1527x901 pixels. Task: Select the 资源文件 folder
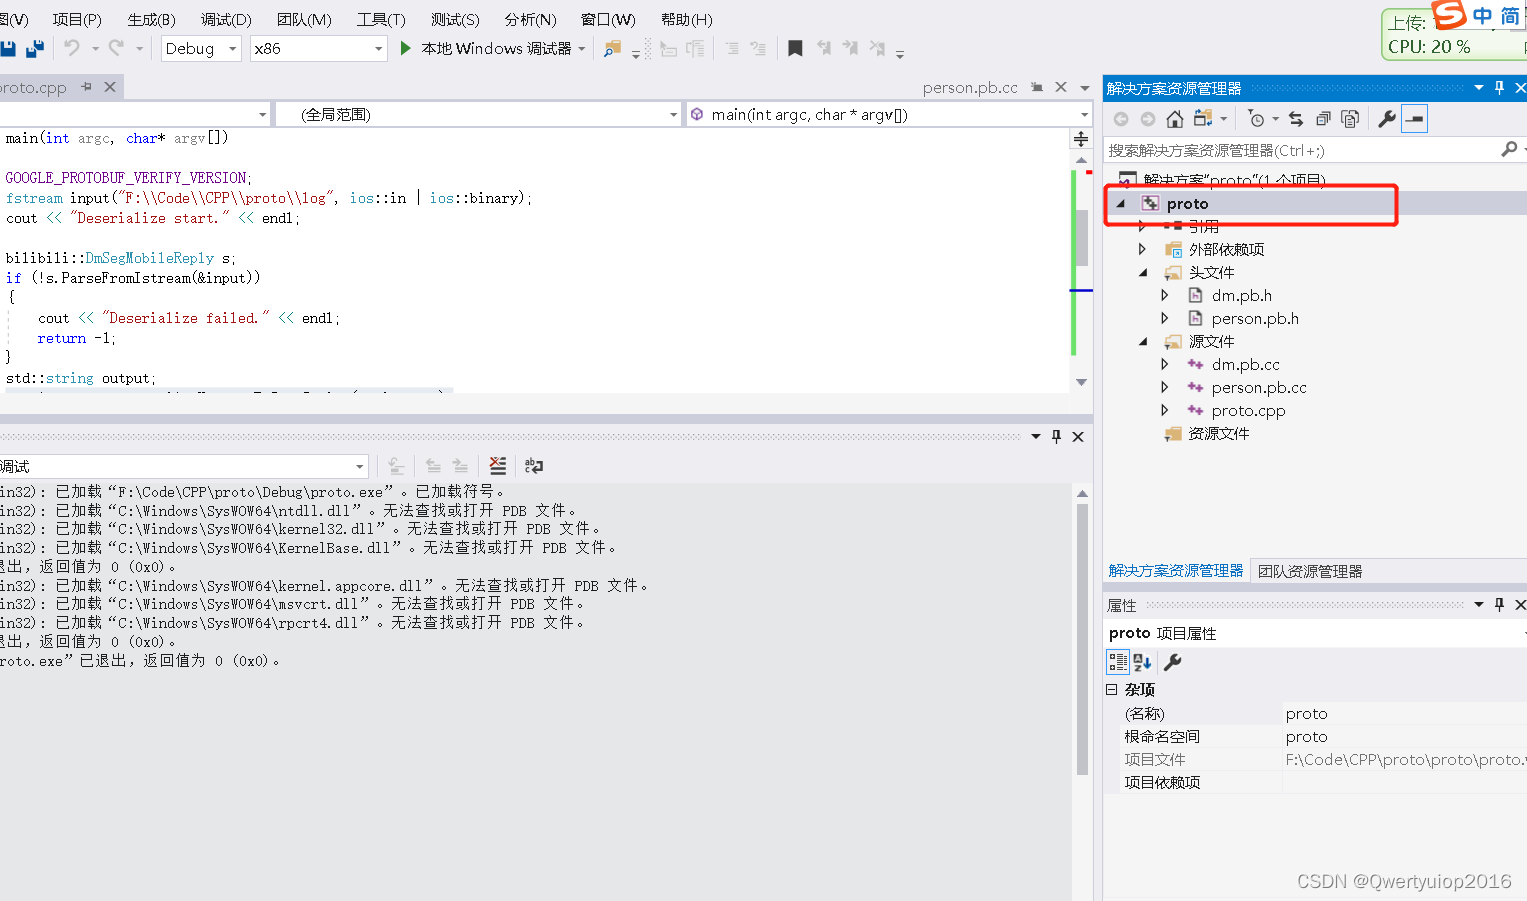(1218, 434)
